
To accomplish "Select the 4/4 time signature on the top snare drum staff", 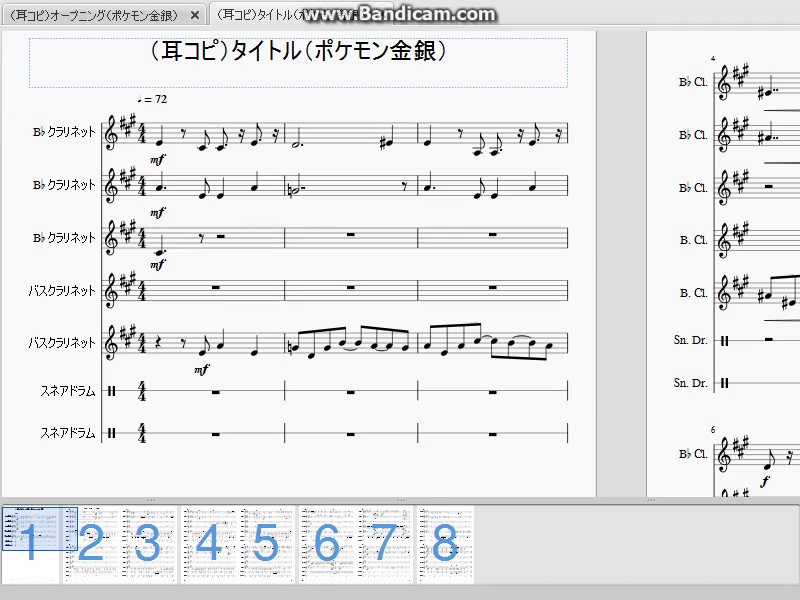I will point(142,391).
